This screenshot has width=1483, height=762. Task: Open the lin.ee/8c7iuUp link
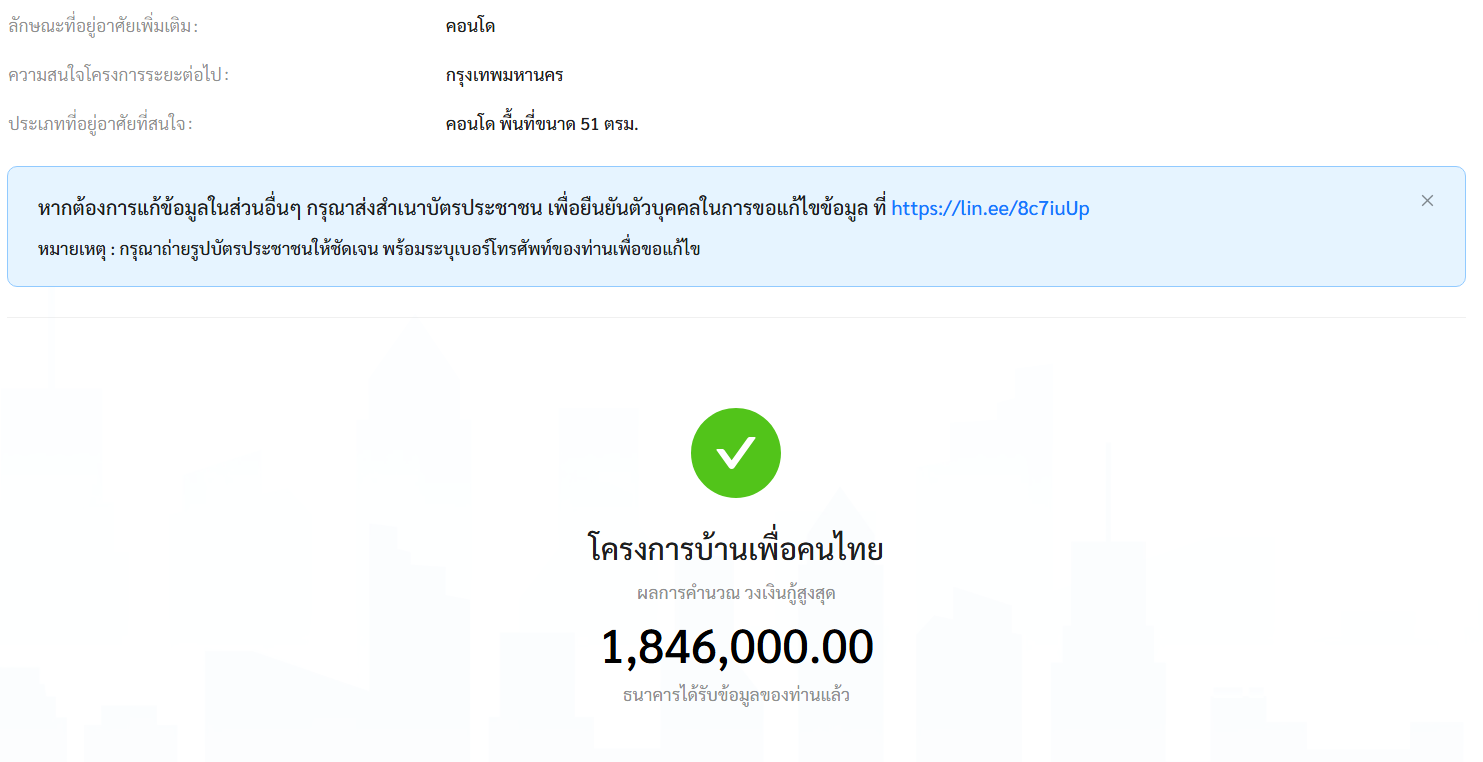[x=990, y=209]
